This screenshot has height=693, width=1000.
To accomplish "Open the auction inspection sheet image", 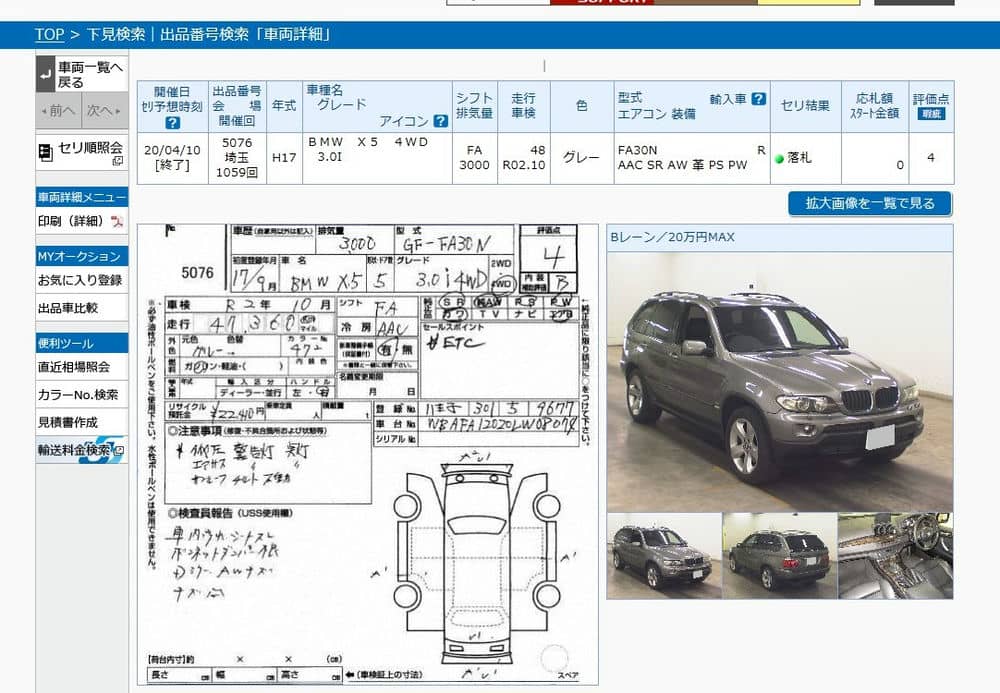I will [x=368, y=455].
